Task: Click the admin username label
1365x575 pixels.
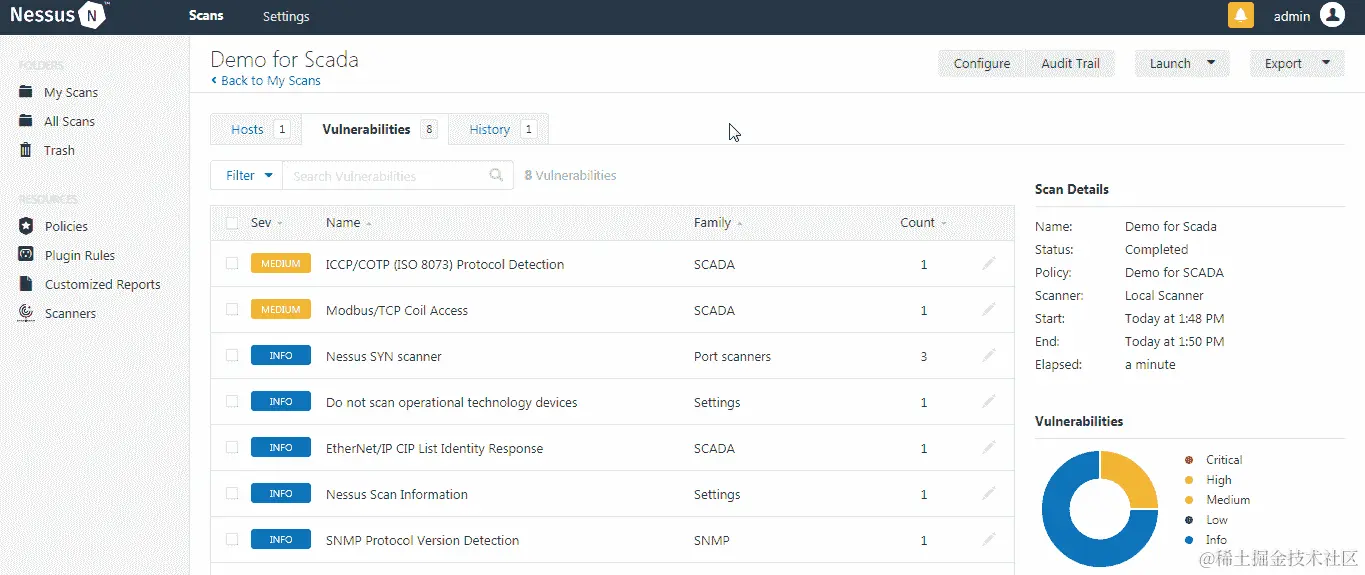Action: tap(1291, 16)
